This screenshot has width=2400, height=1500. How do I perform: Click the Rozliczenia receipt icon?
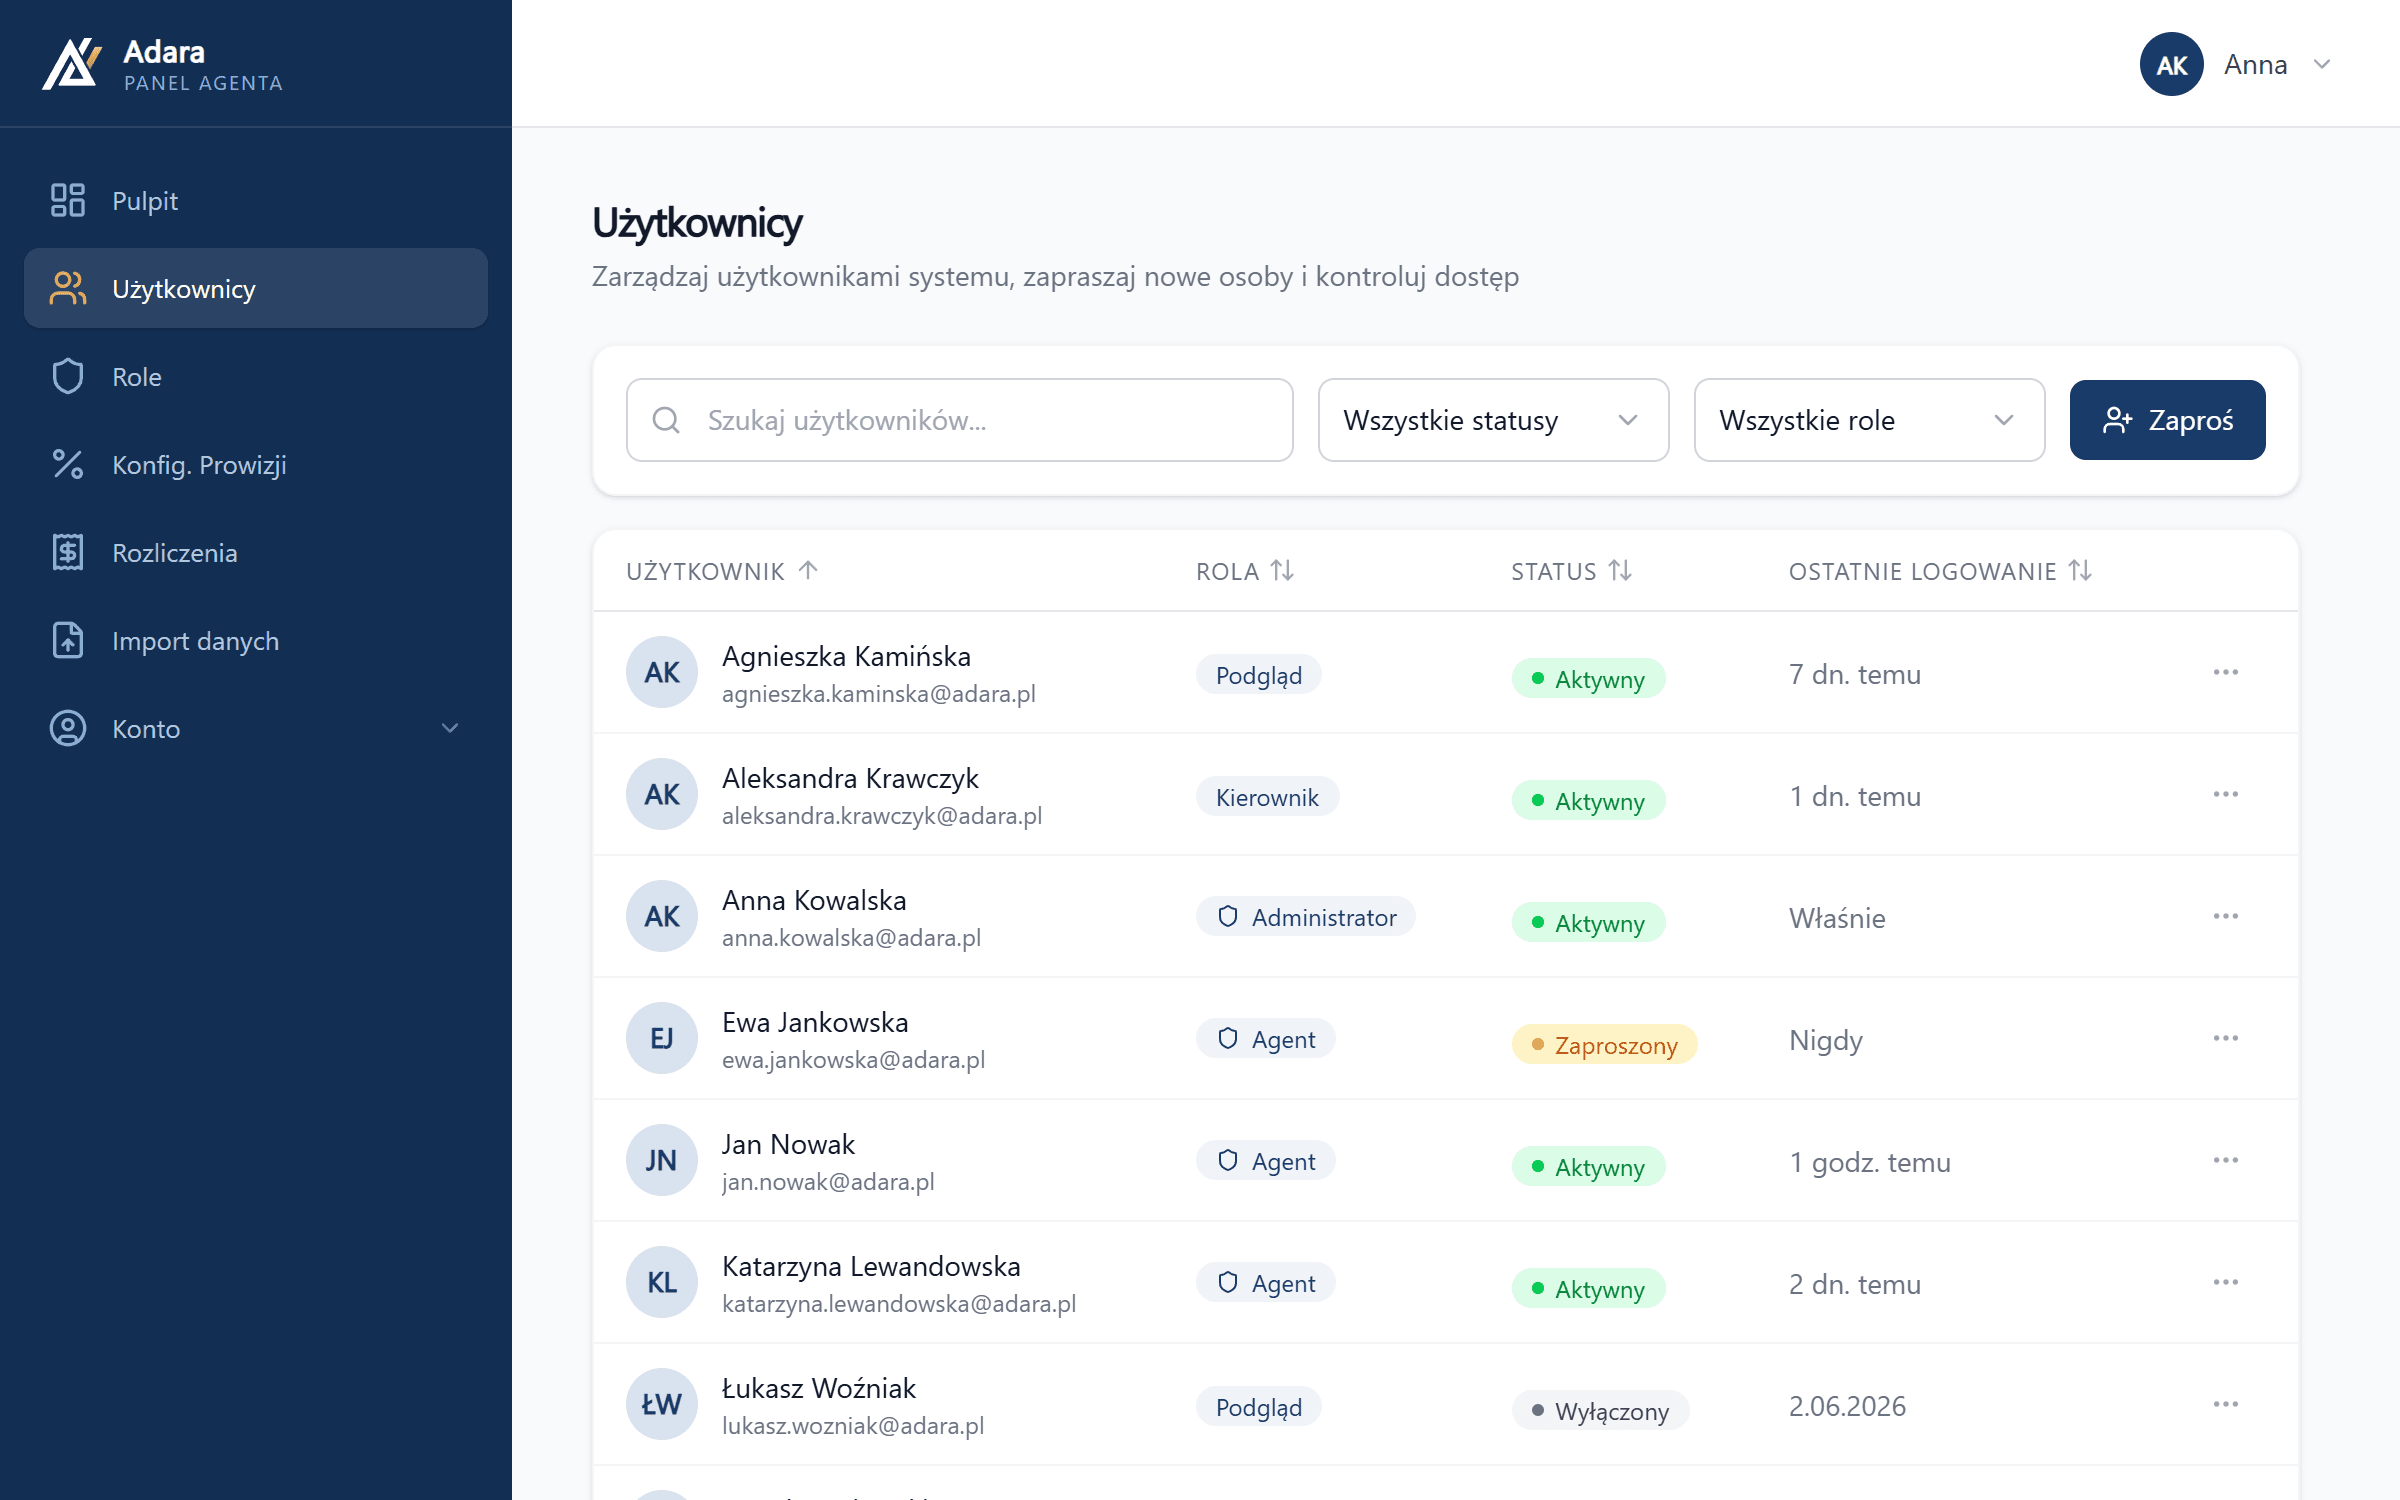pyautogui.click(x=68, y=552)
